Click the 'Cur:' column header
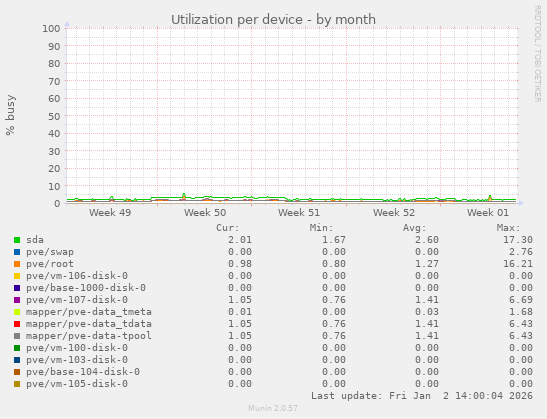The image size is (547, 419). (x=227, y=228)
